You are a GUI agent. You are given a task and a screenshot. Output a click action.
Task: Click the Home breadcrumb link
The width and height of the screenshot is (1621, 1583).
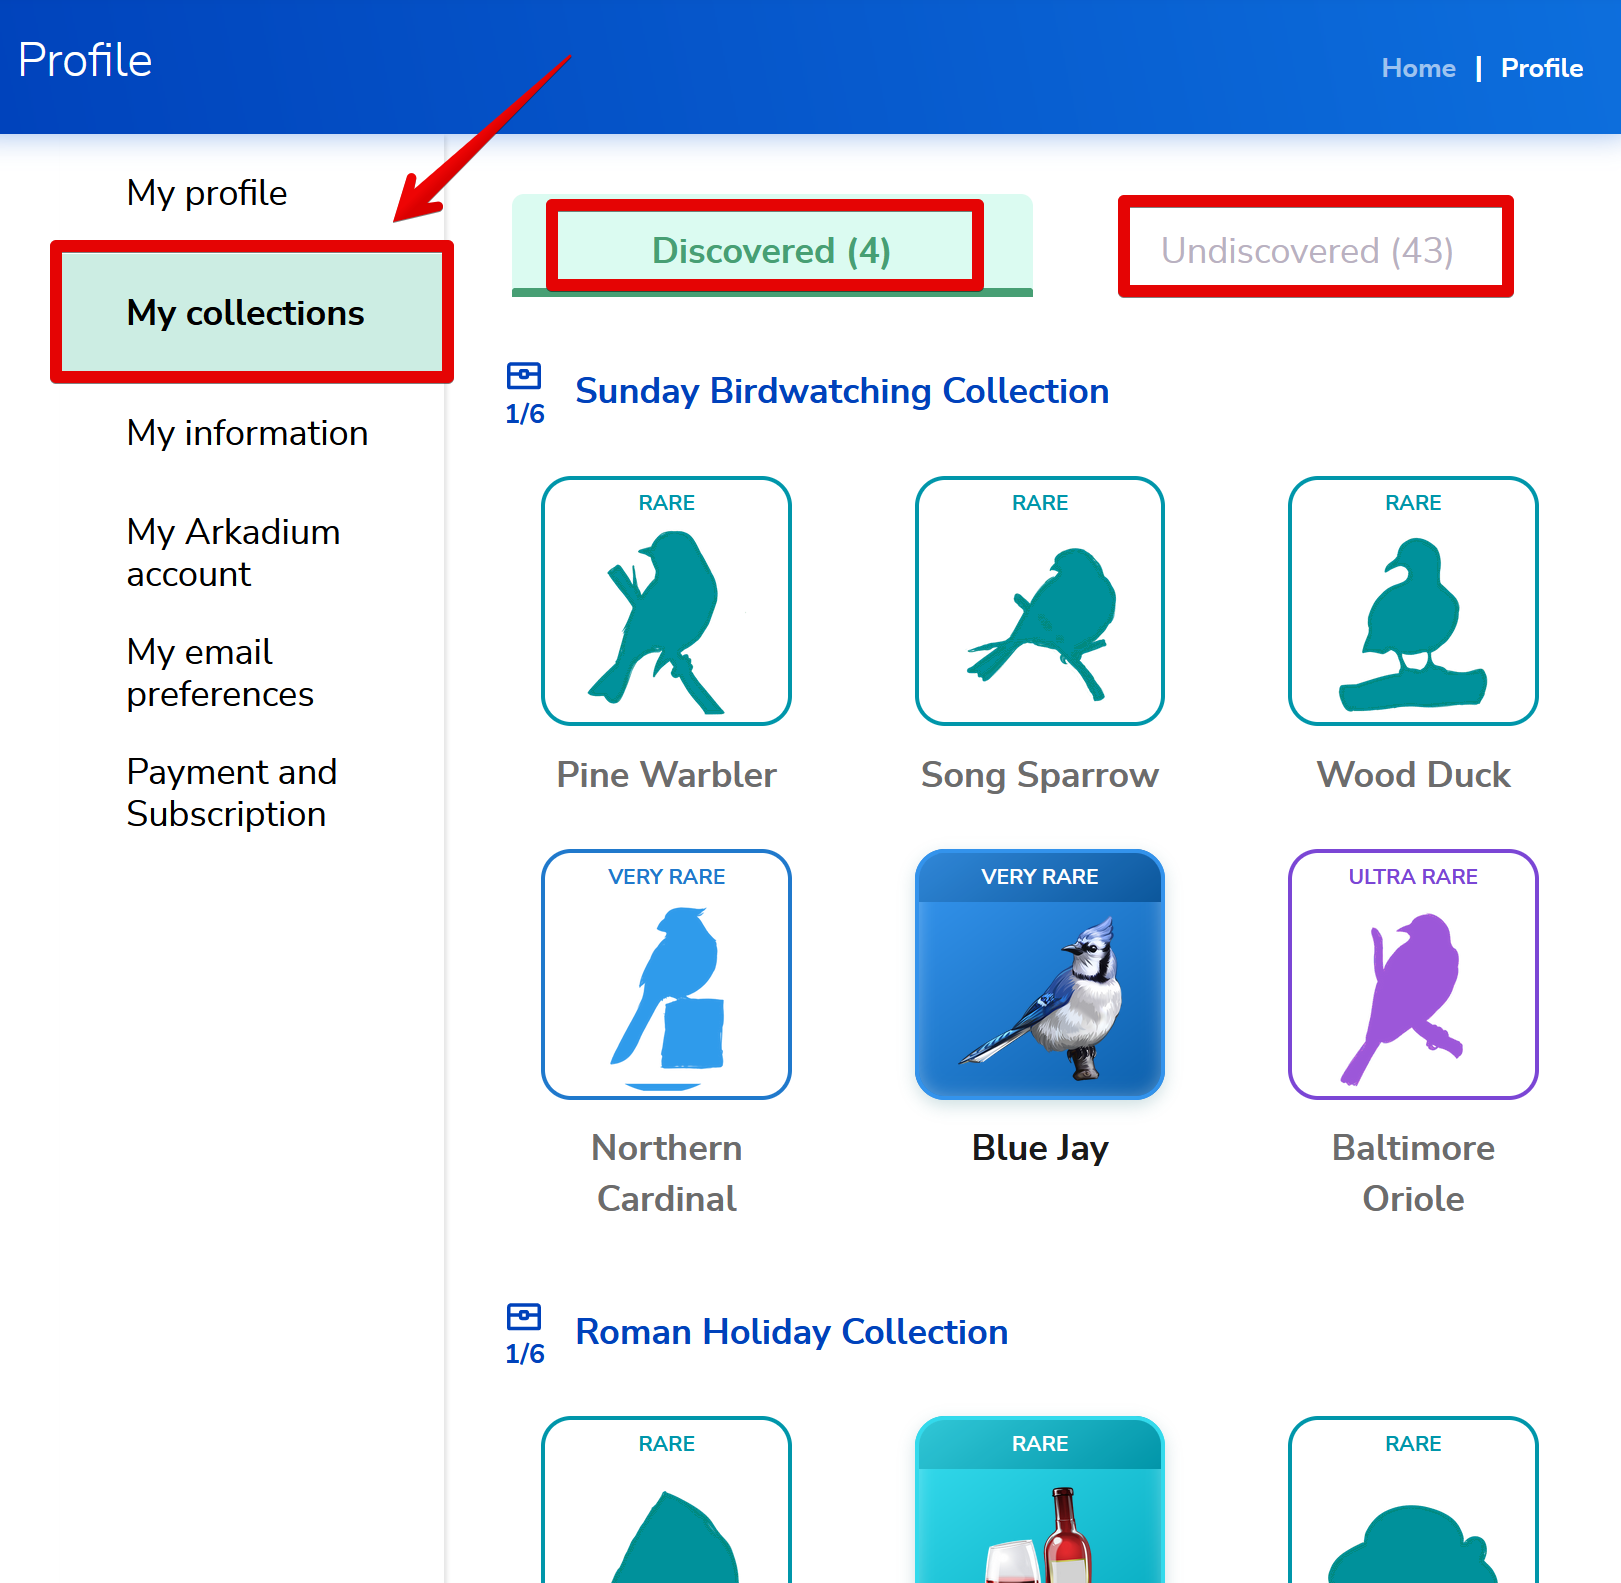pos(1418,68)
